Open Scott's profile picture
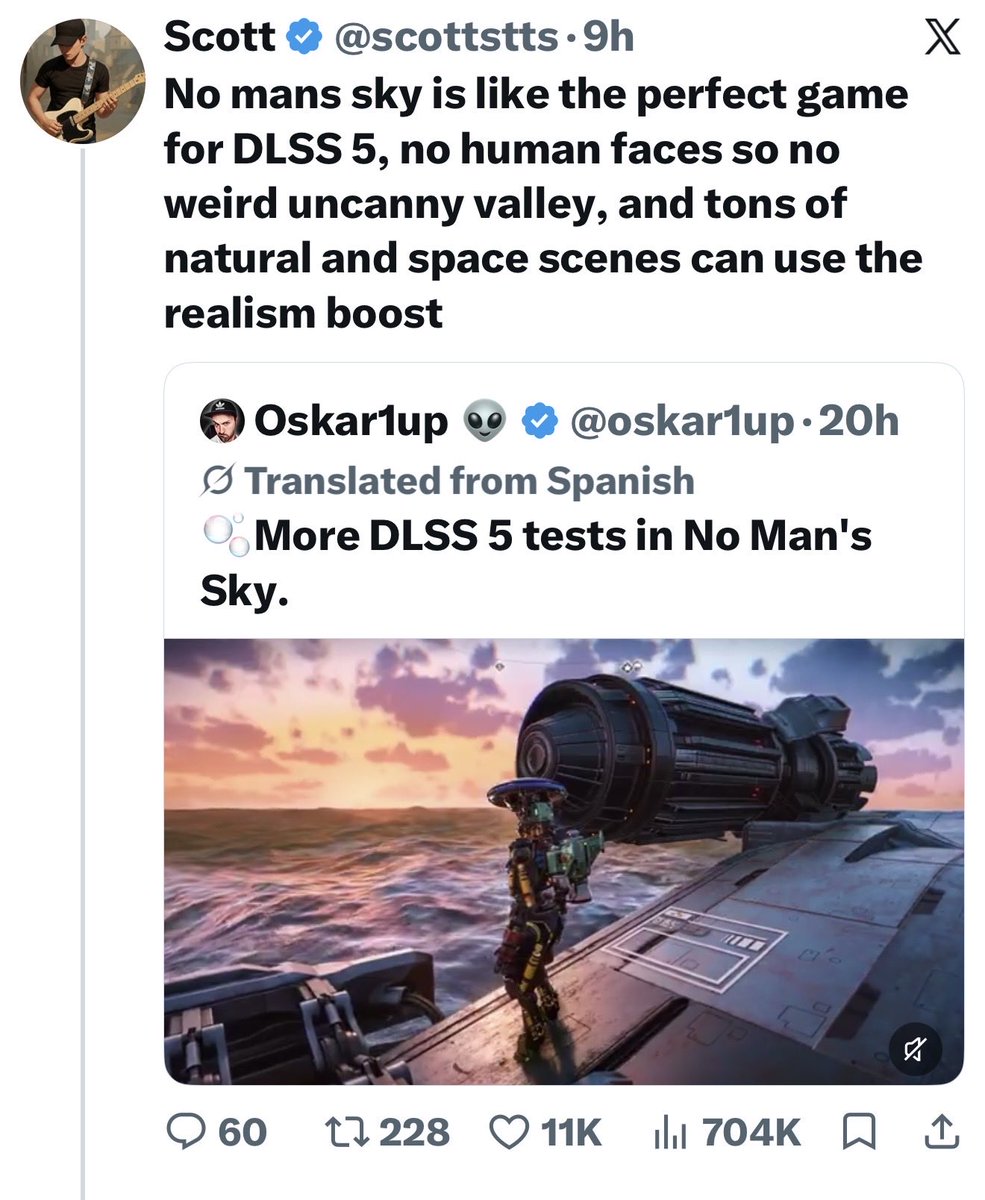This screenshot has width=985, height=1200. click(82, 81)
